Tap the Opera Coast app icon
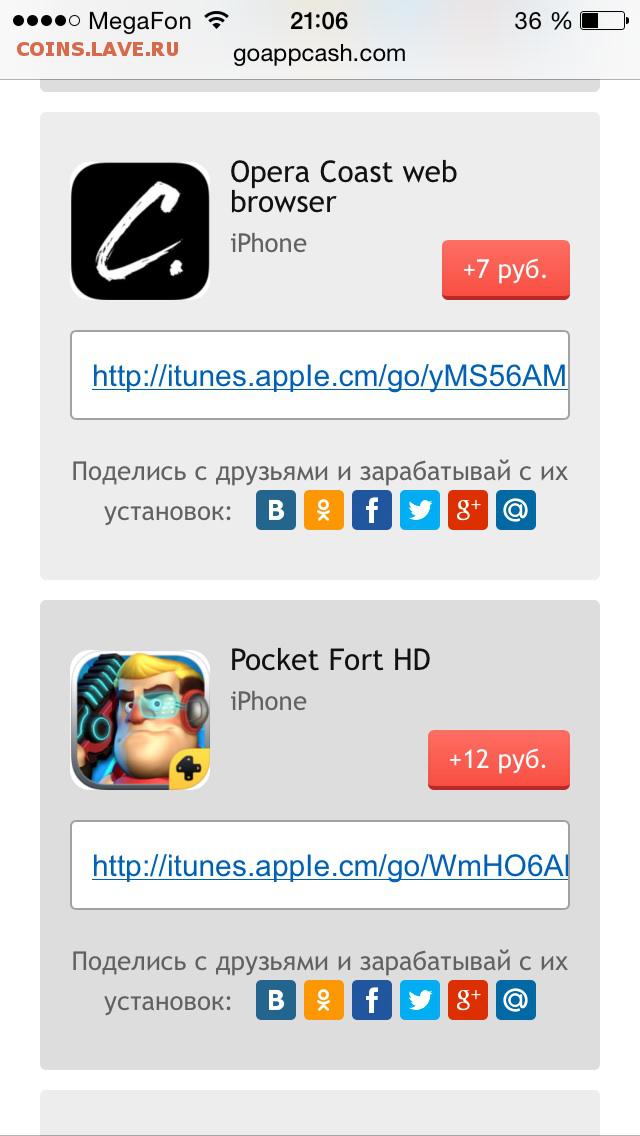This screenshot has height=1136, width=640. 140,231
